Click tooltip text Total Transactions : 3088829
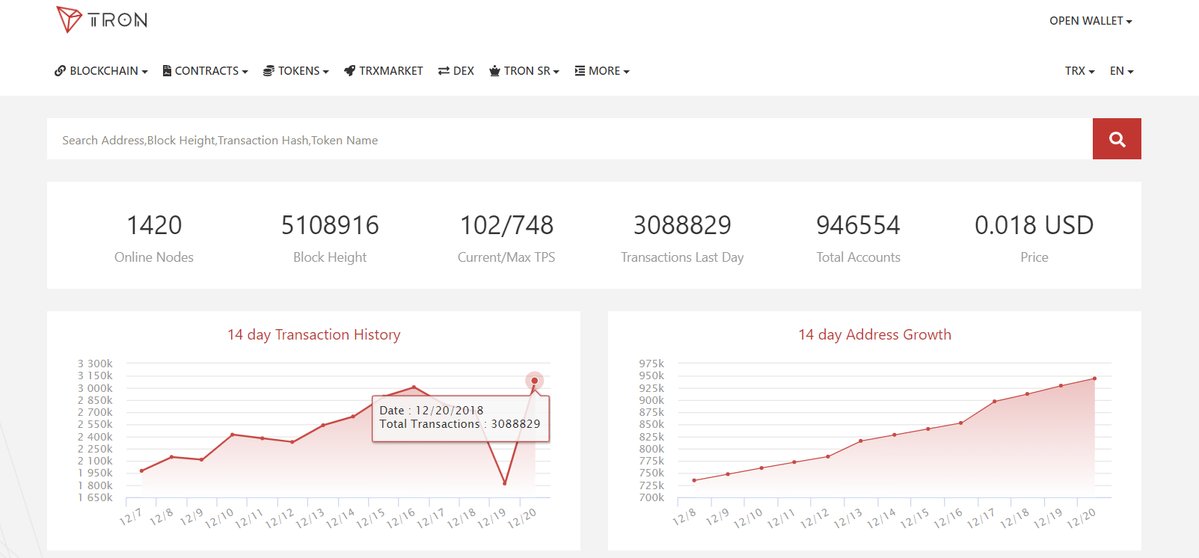 pyautogui.click(x=460, y=424)
